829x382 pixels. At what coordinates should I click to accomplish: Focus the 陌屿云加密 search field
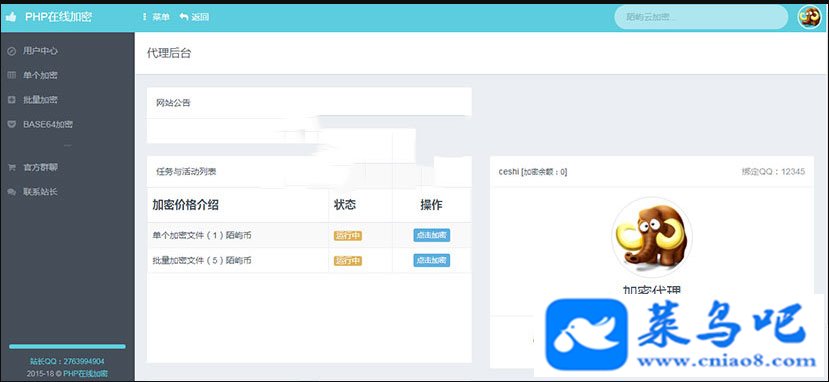pyautogui.click(x=701, y=17)
